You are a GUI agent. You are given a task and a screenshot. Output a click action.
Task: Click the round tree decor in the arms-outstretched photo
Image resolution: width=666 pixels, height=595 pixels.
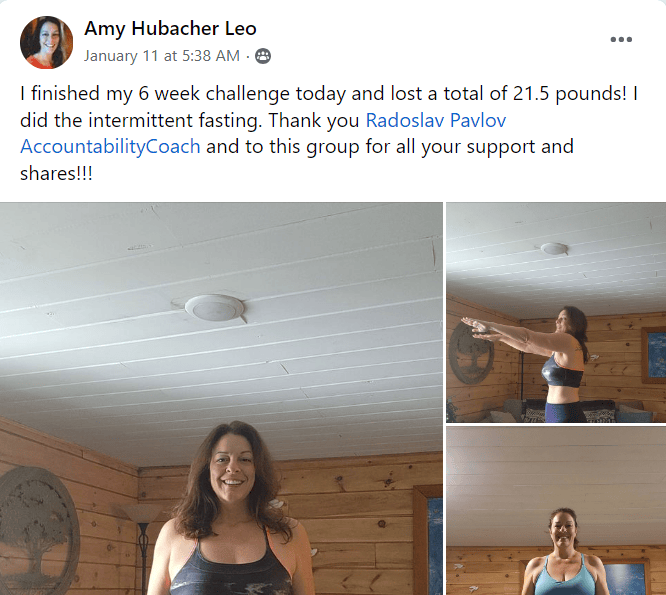tap(471, 351)
